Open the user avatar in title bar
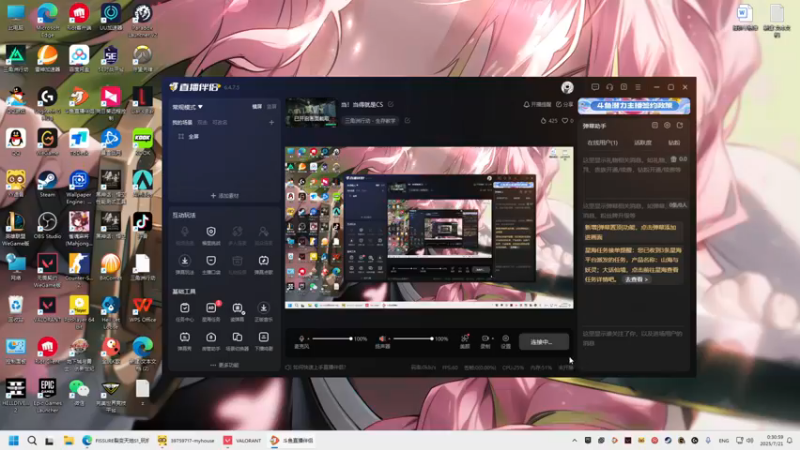The height and width of the screenshot is (450, 800). (x=567, y=87)
